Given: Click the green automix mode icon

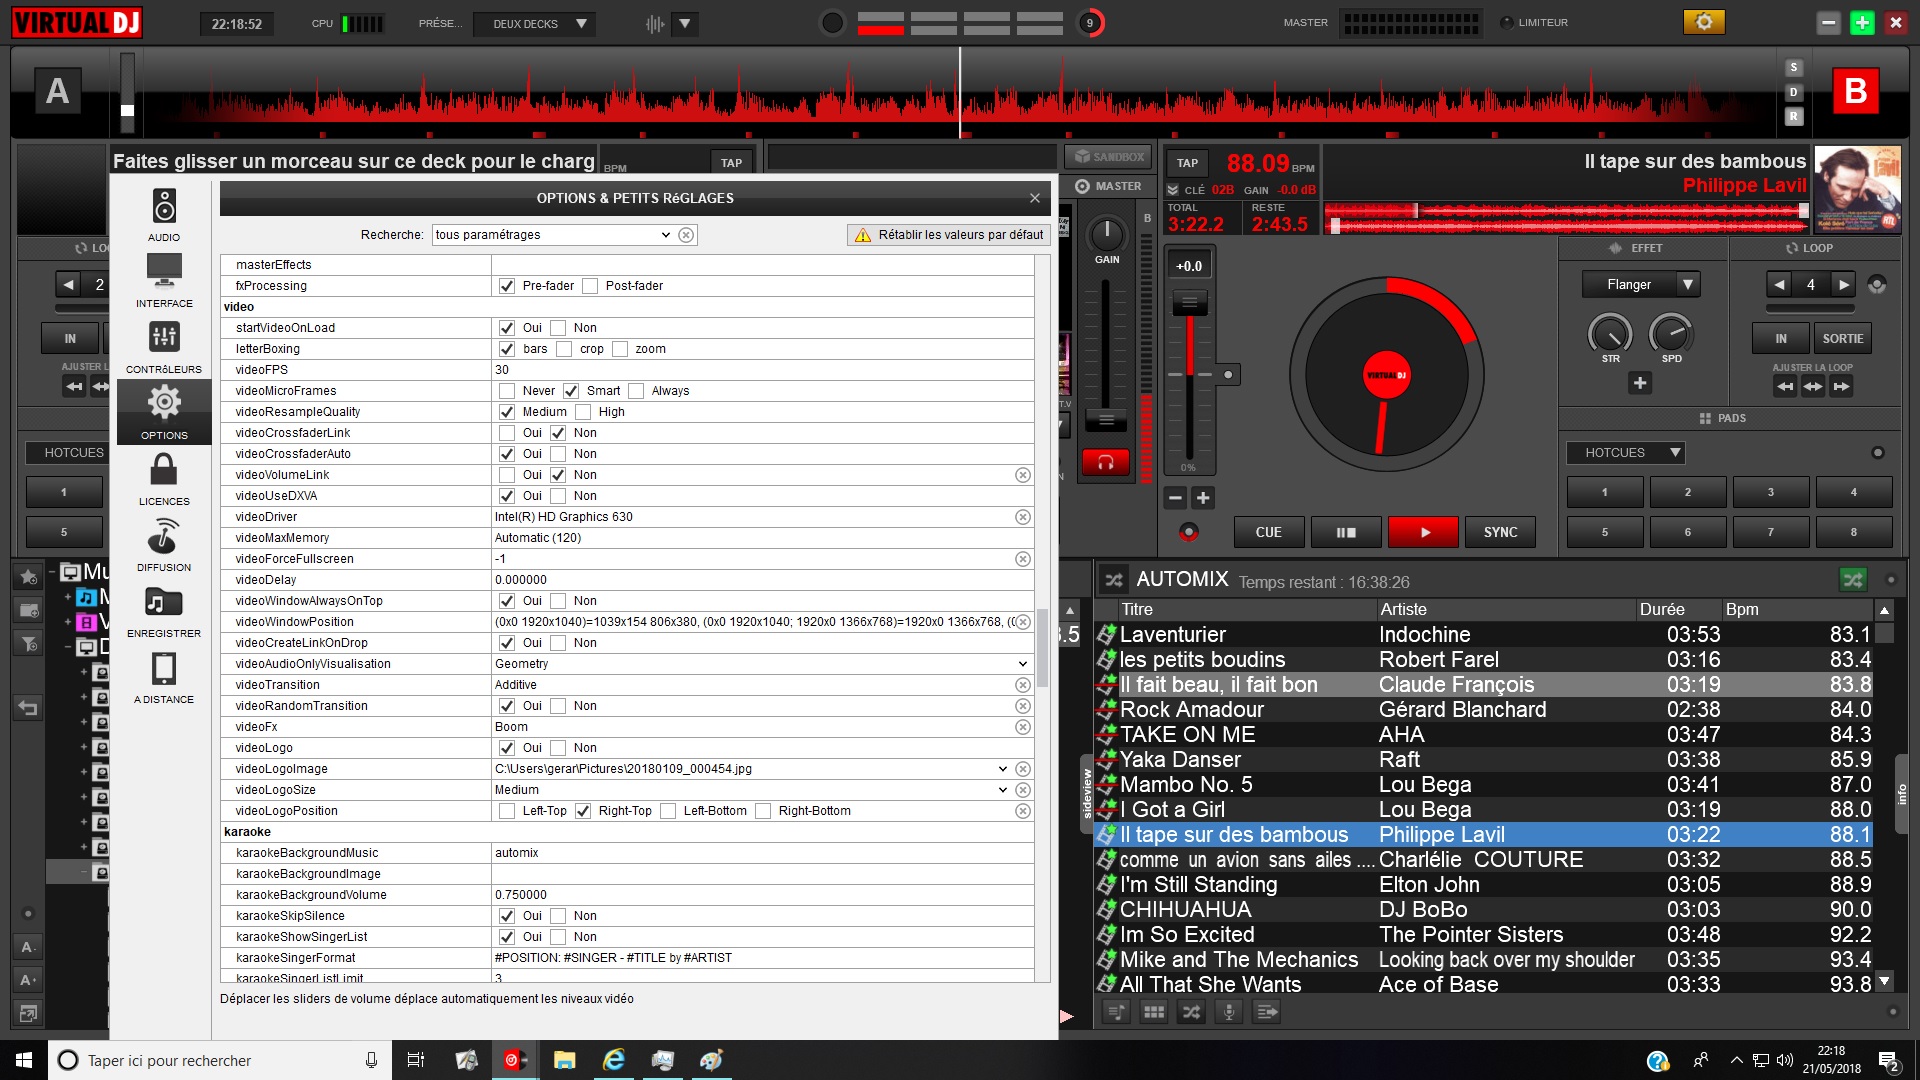Looking at the screenshot, I should (1853, 579).
